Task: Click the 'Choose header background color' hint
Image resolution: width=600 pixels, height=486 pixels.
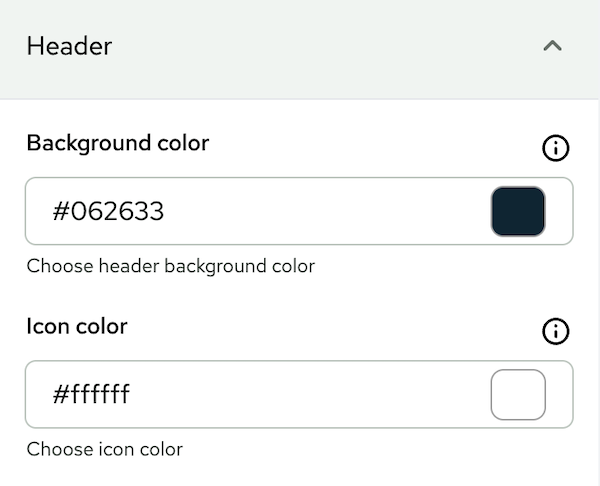Action: point(170,266)
